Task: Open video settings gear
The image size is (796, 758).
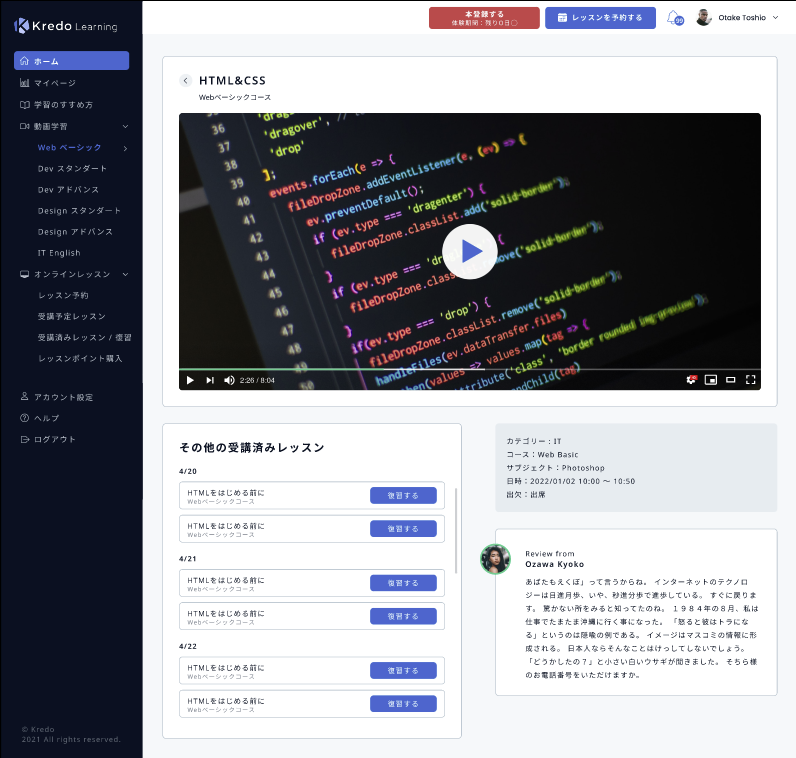Action: [x=691, y=380]
